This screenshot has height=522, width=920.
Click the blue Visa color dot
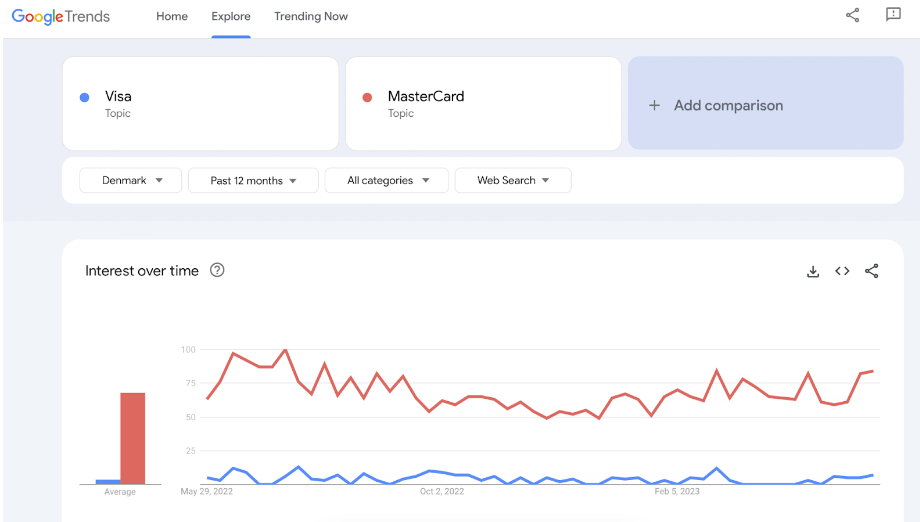click(x=85, y=97)
